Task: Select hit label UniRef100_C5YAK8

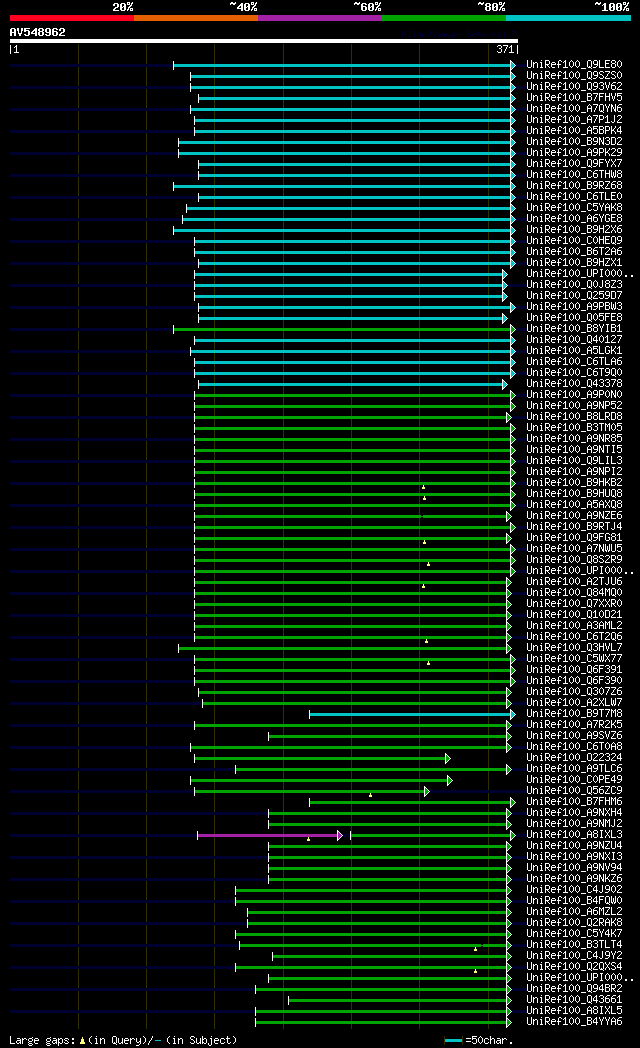Action: click(574, 208)
